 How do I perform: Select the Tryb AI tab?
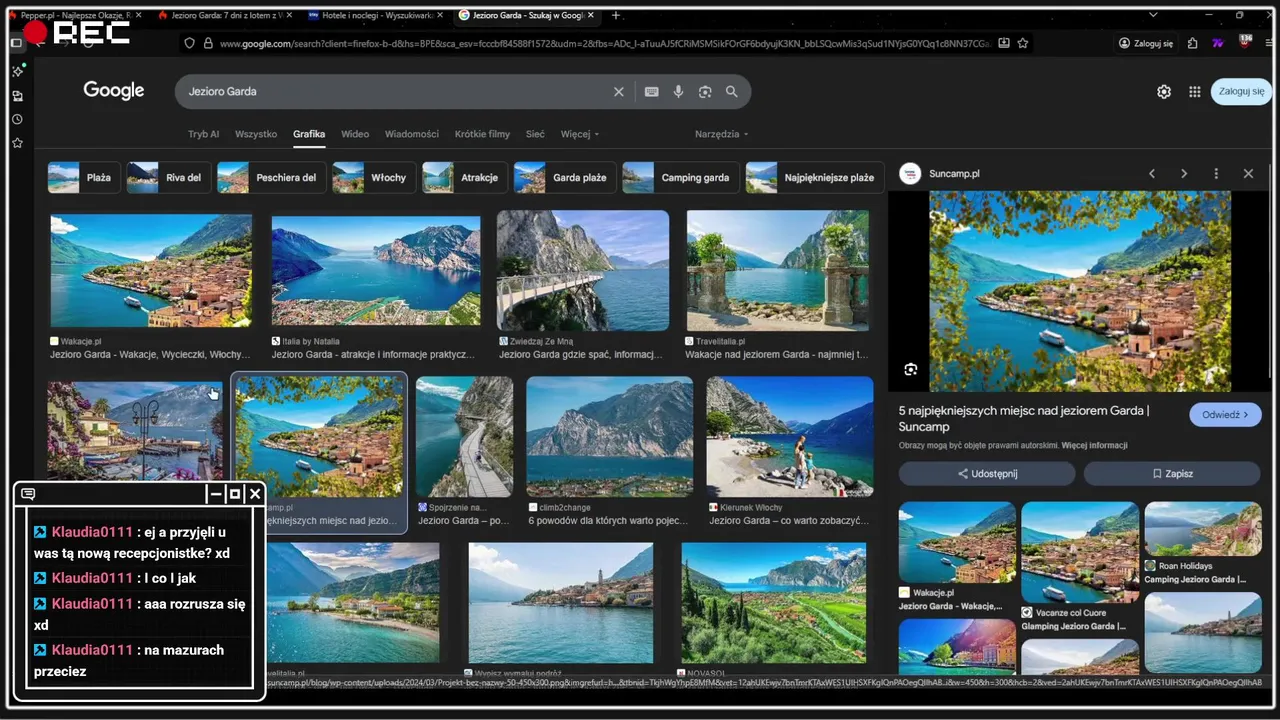(204, 134)
